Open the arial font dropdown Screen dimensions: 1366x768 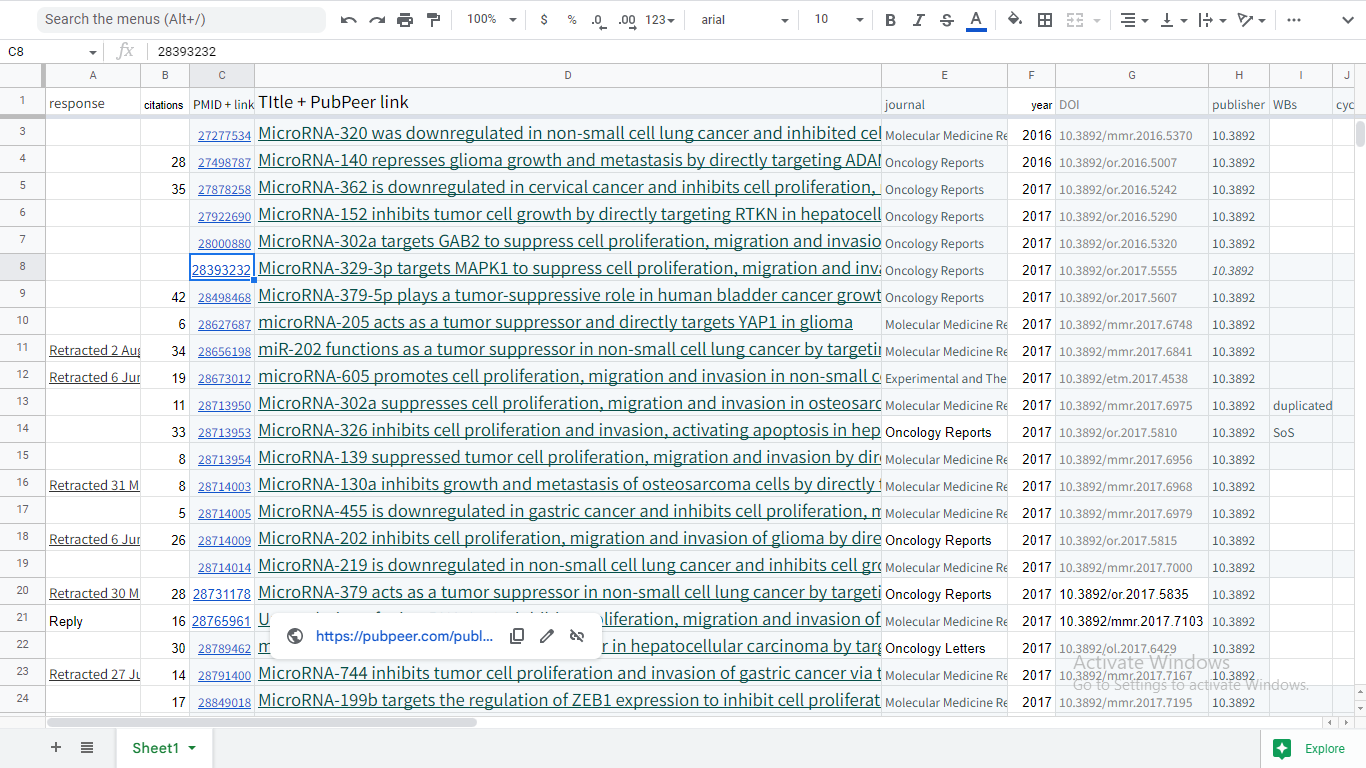744,20
